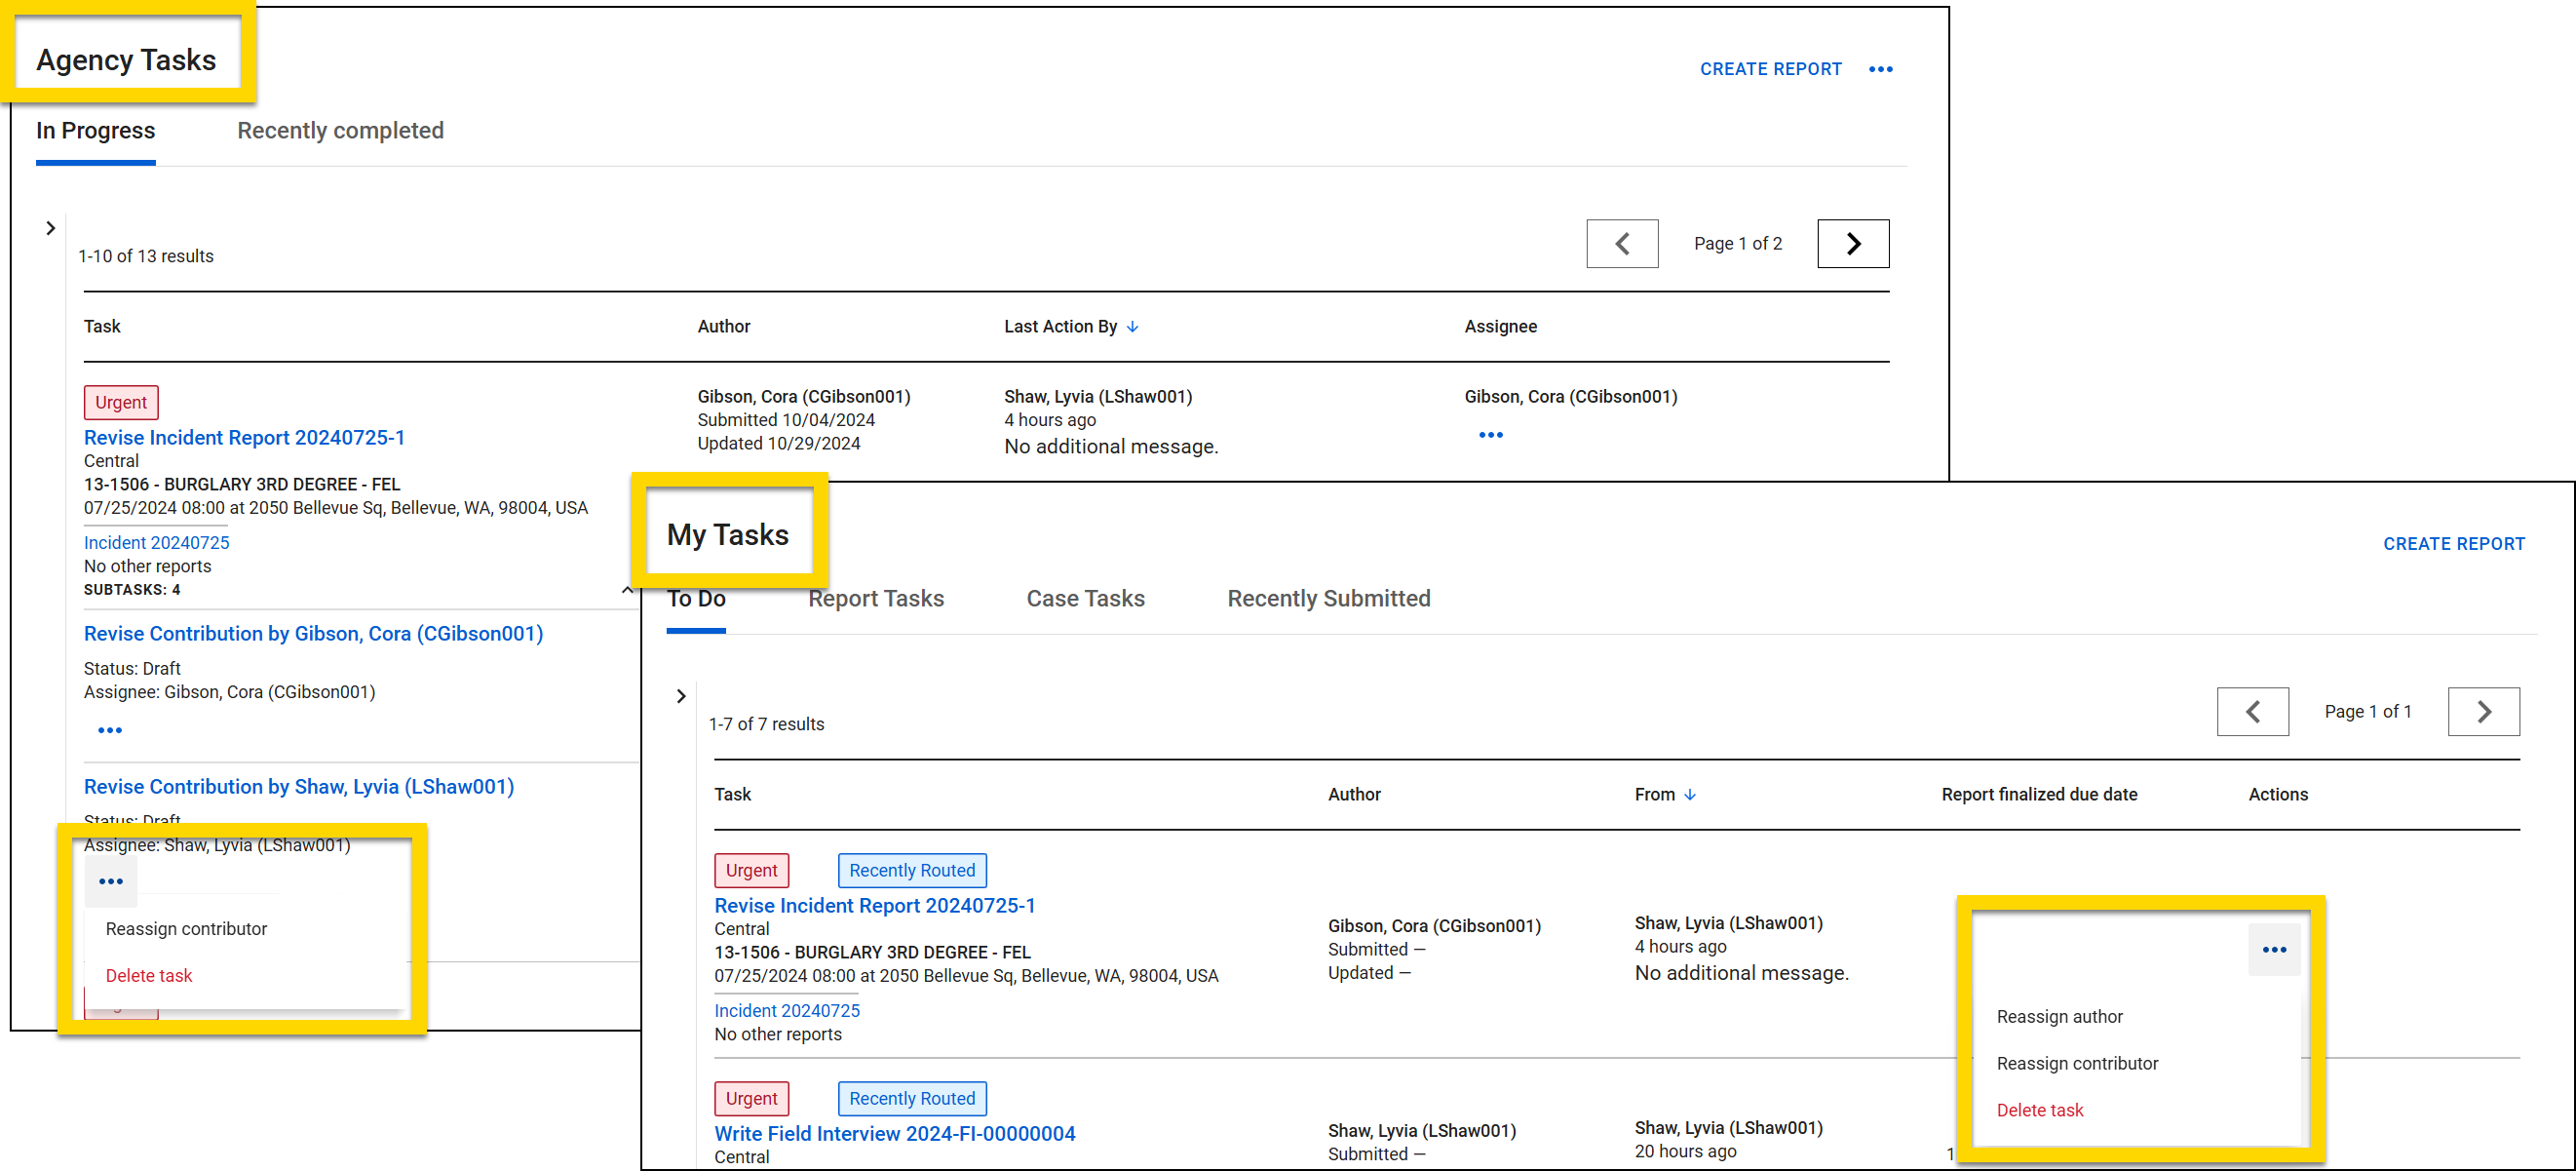Viewport: 2576px width, 1171px height.
Task: Expand the Agency Tasks side filter panel
Action: point(51,228)
